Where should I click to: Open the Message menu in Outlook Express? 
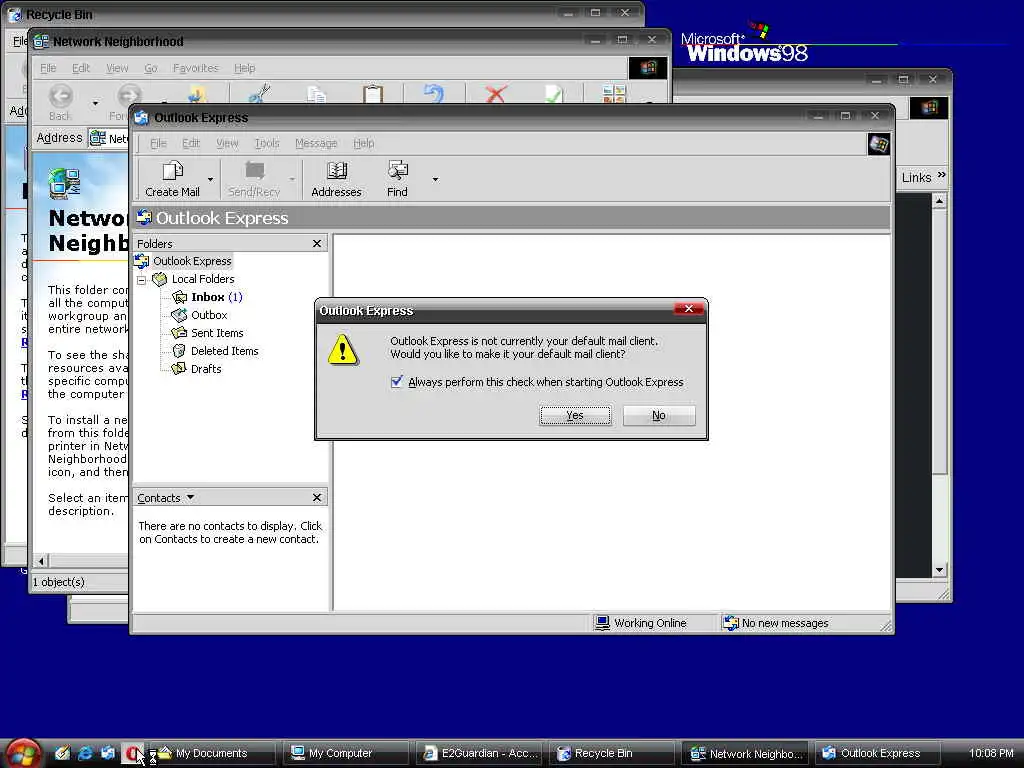coord(316,143)
